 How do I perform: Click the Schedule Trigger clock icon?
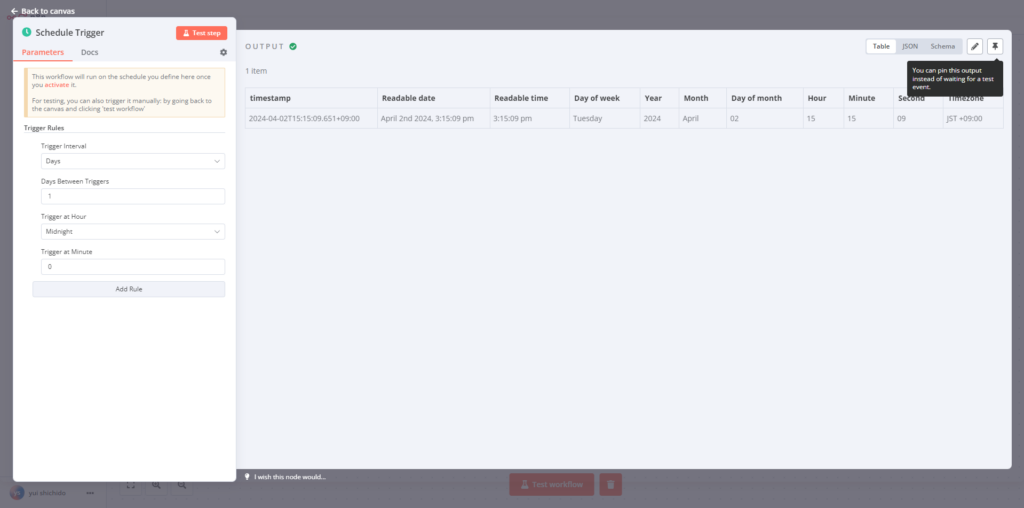pyautogui.click(x=26, y=33)
